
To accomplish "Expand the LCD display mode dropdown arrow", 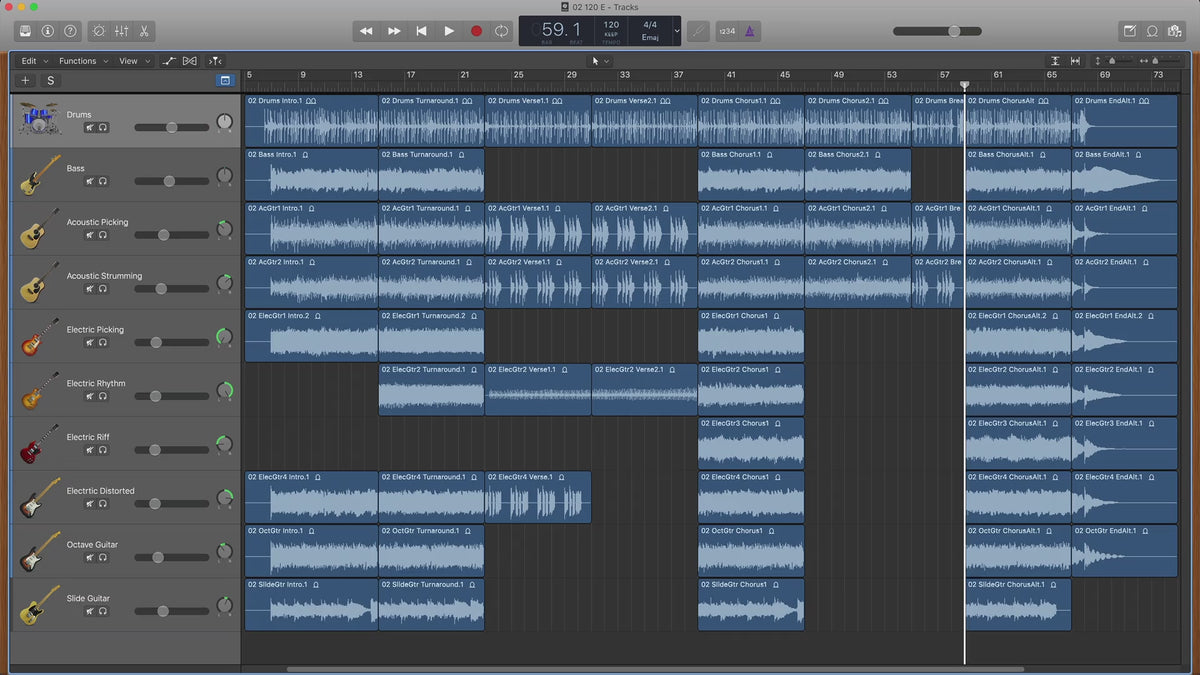I will pyautogui.click(x=677, y=31).
